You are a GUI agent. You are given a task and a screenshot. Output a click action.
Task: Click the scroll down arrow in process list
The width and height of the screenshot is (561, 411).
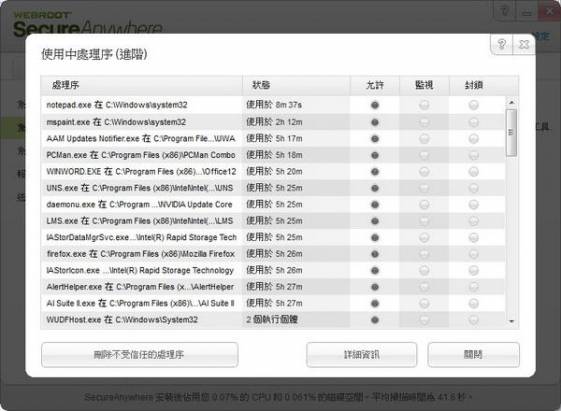pyautogui.click(x=512, y=321)
